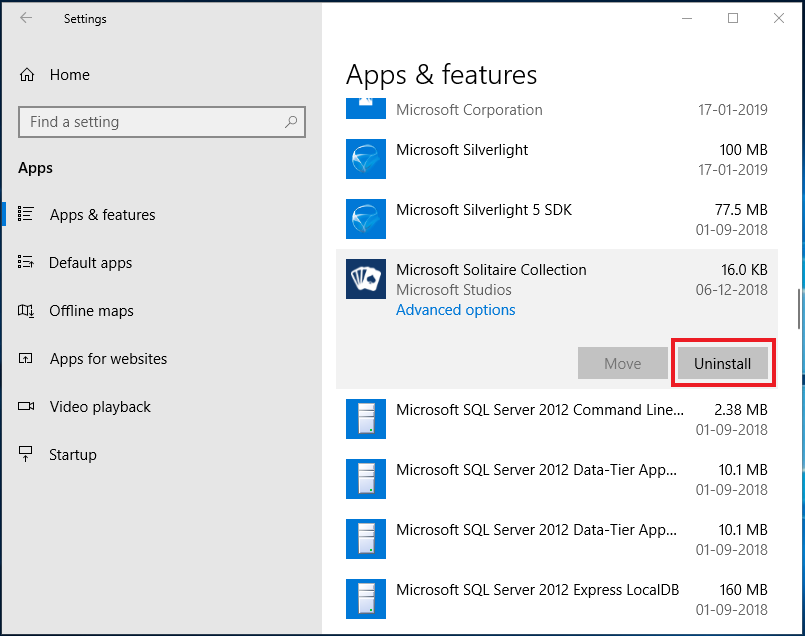Click the Microsoft Studios publisher text
The height and width of the screenshot is (636, 805).
(454, 290)
